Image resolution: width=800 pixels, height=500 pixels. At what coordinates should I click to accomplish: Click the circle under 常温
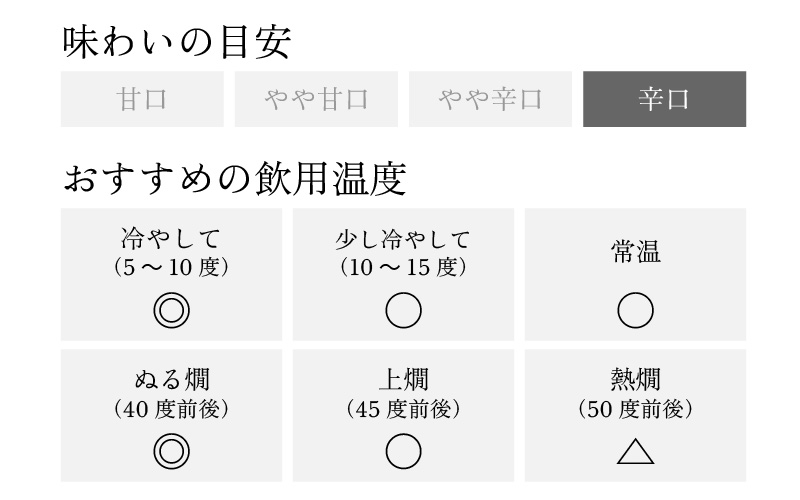coord(635,311)
